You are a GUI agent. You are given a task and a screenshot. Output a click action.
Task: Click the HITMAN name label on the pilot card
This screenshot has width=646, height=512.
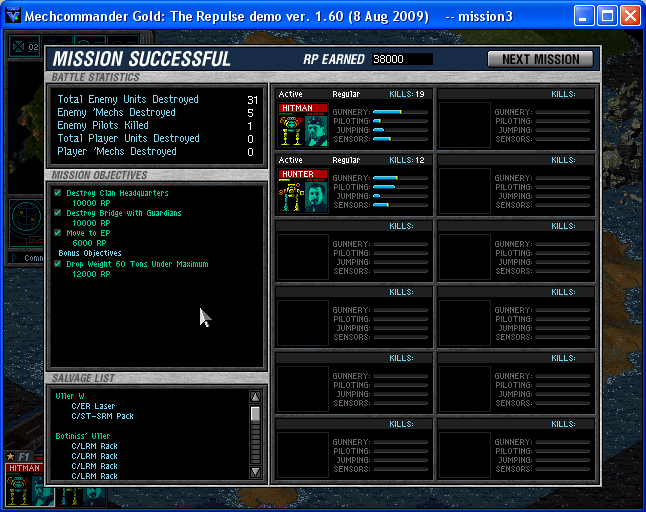[303, 108]
